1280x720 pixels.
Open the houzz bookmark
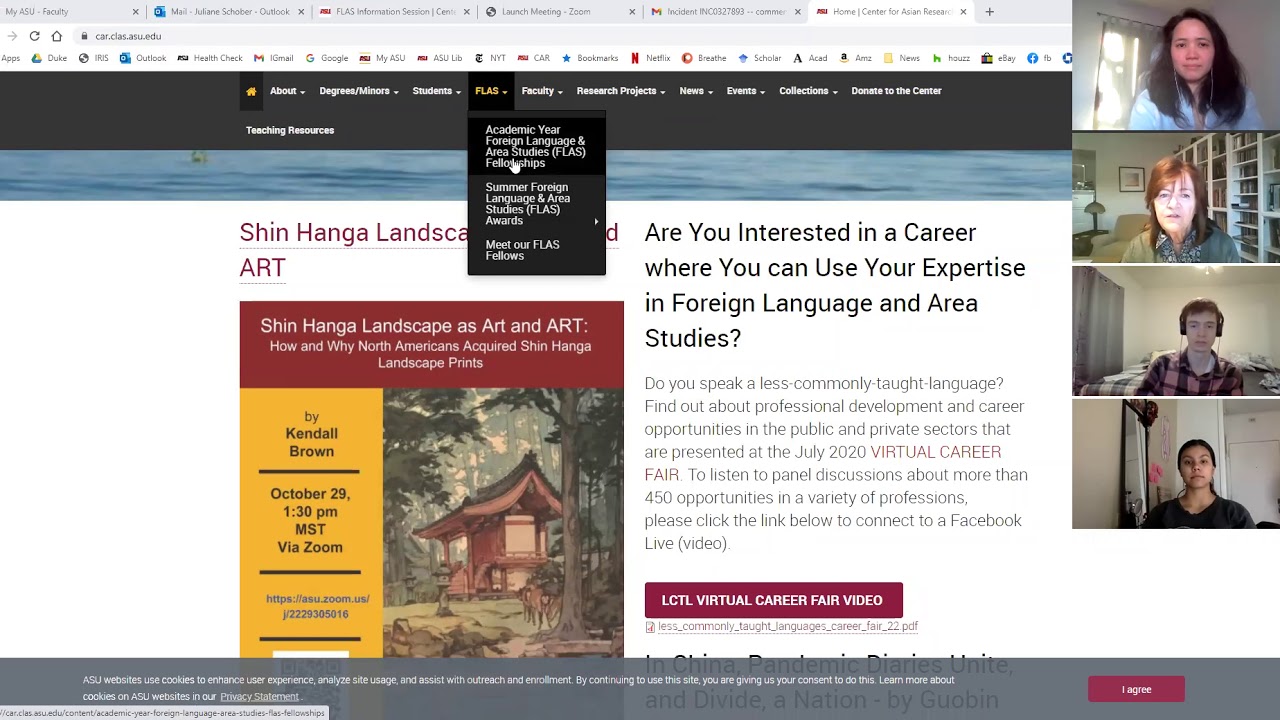point(951,58)
